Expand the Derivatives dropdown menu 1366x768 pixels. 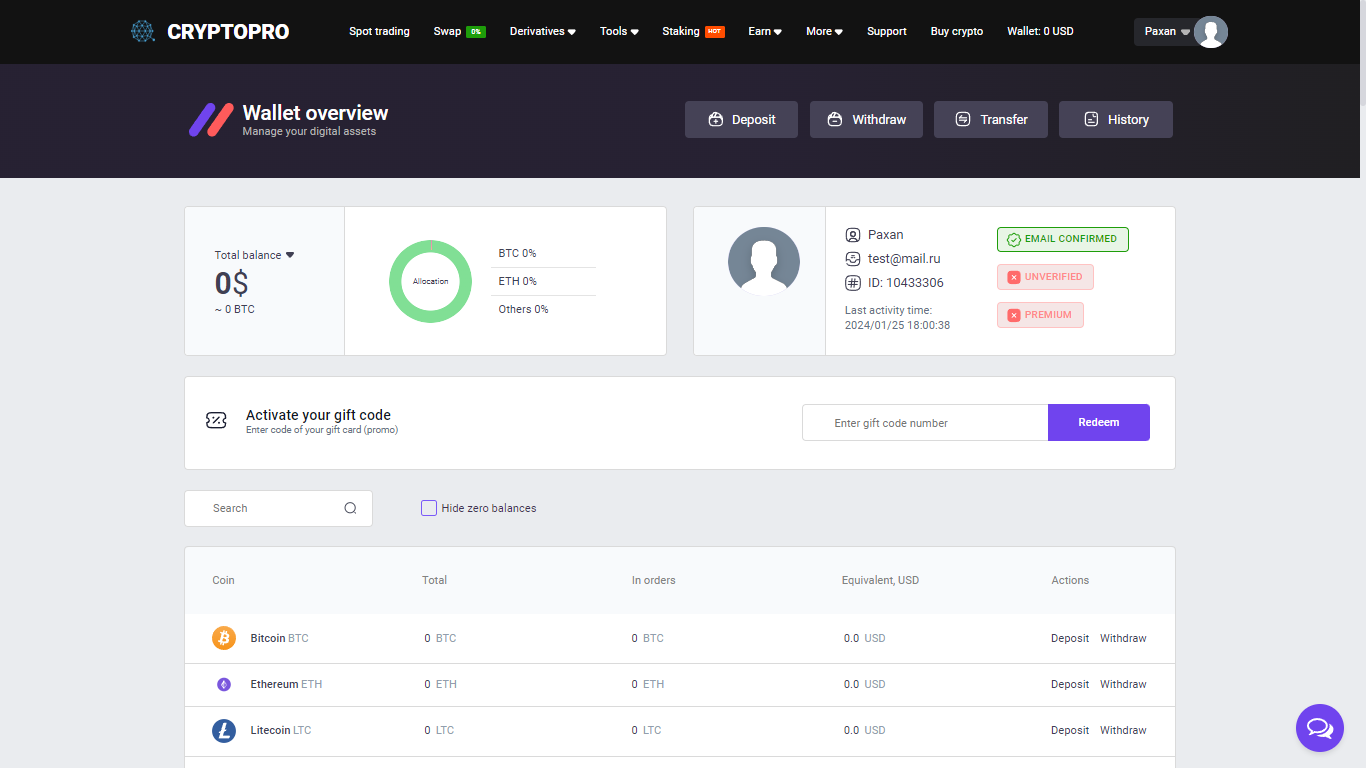(542, 32)
